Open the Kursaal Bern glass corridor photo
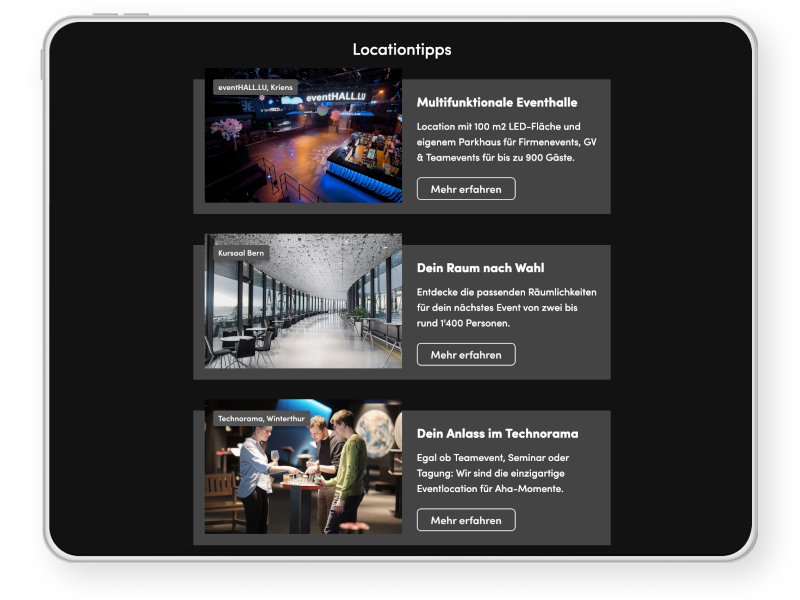Screen dimensions: 800x600 coord(303,301)
